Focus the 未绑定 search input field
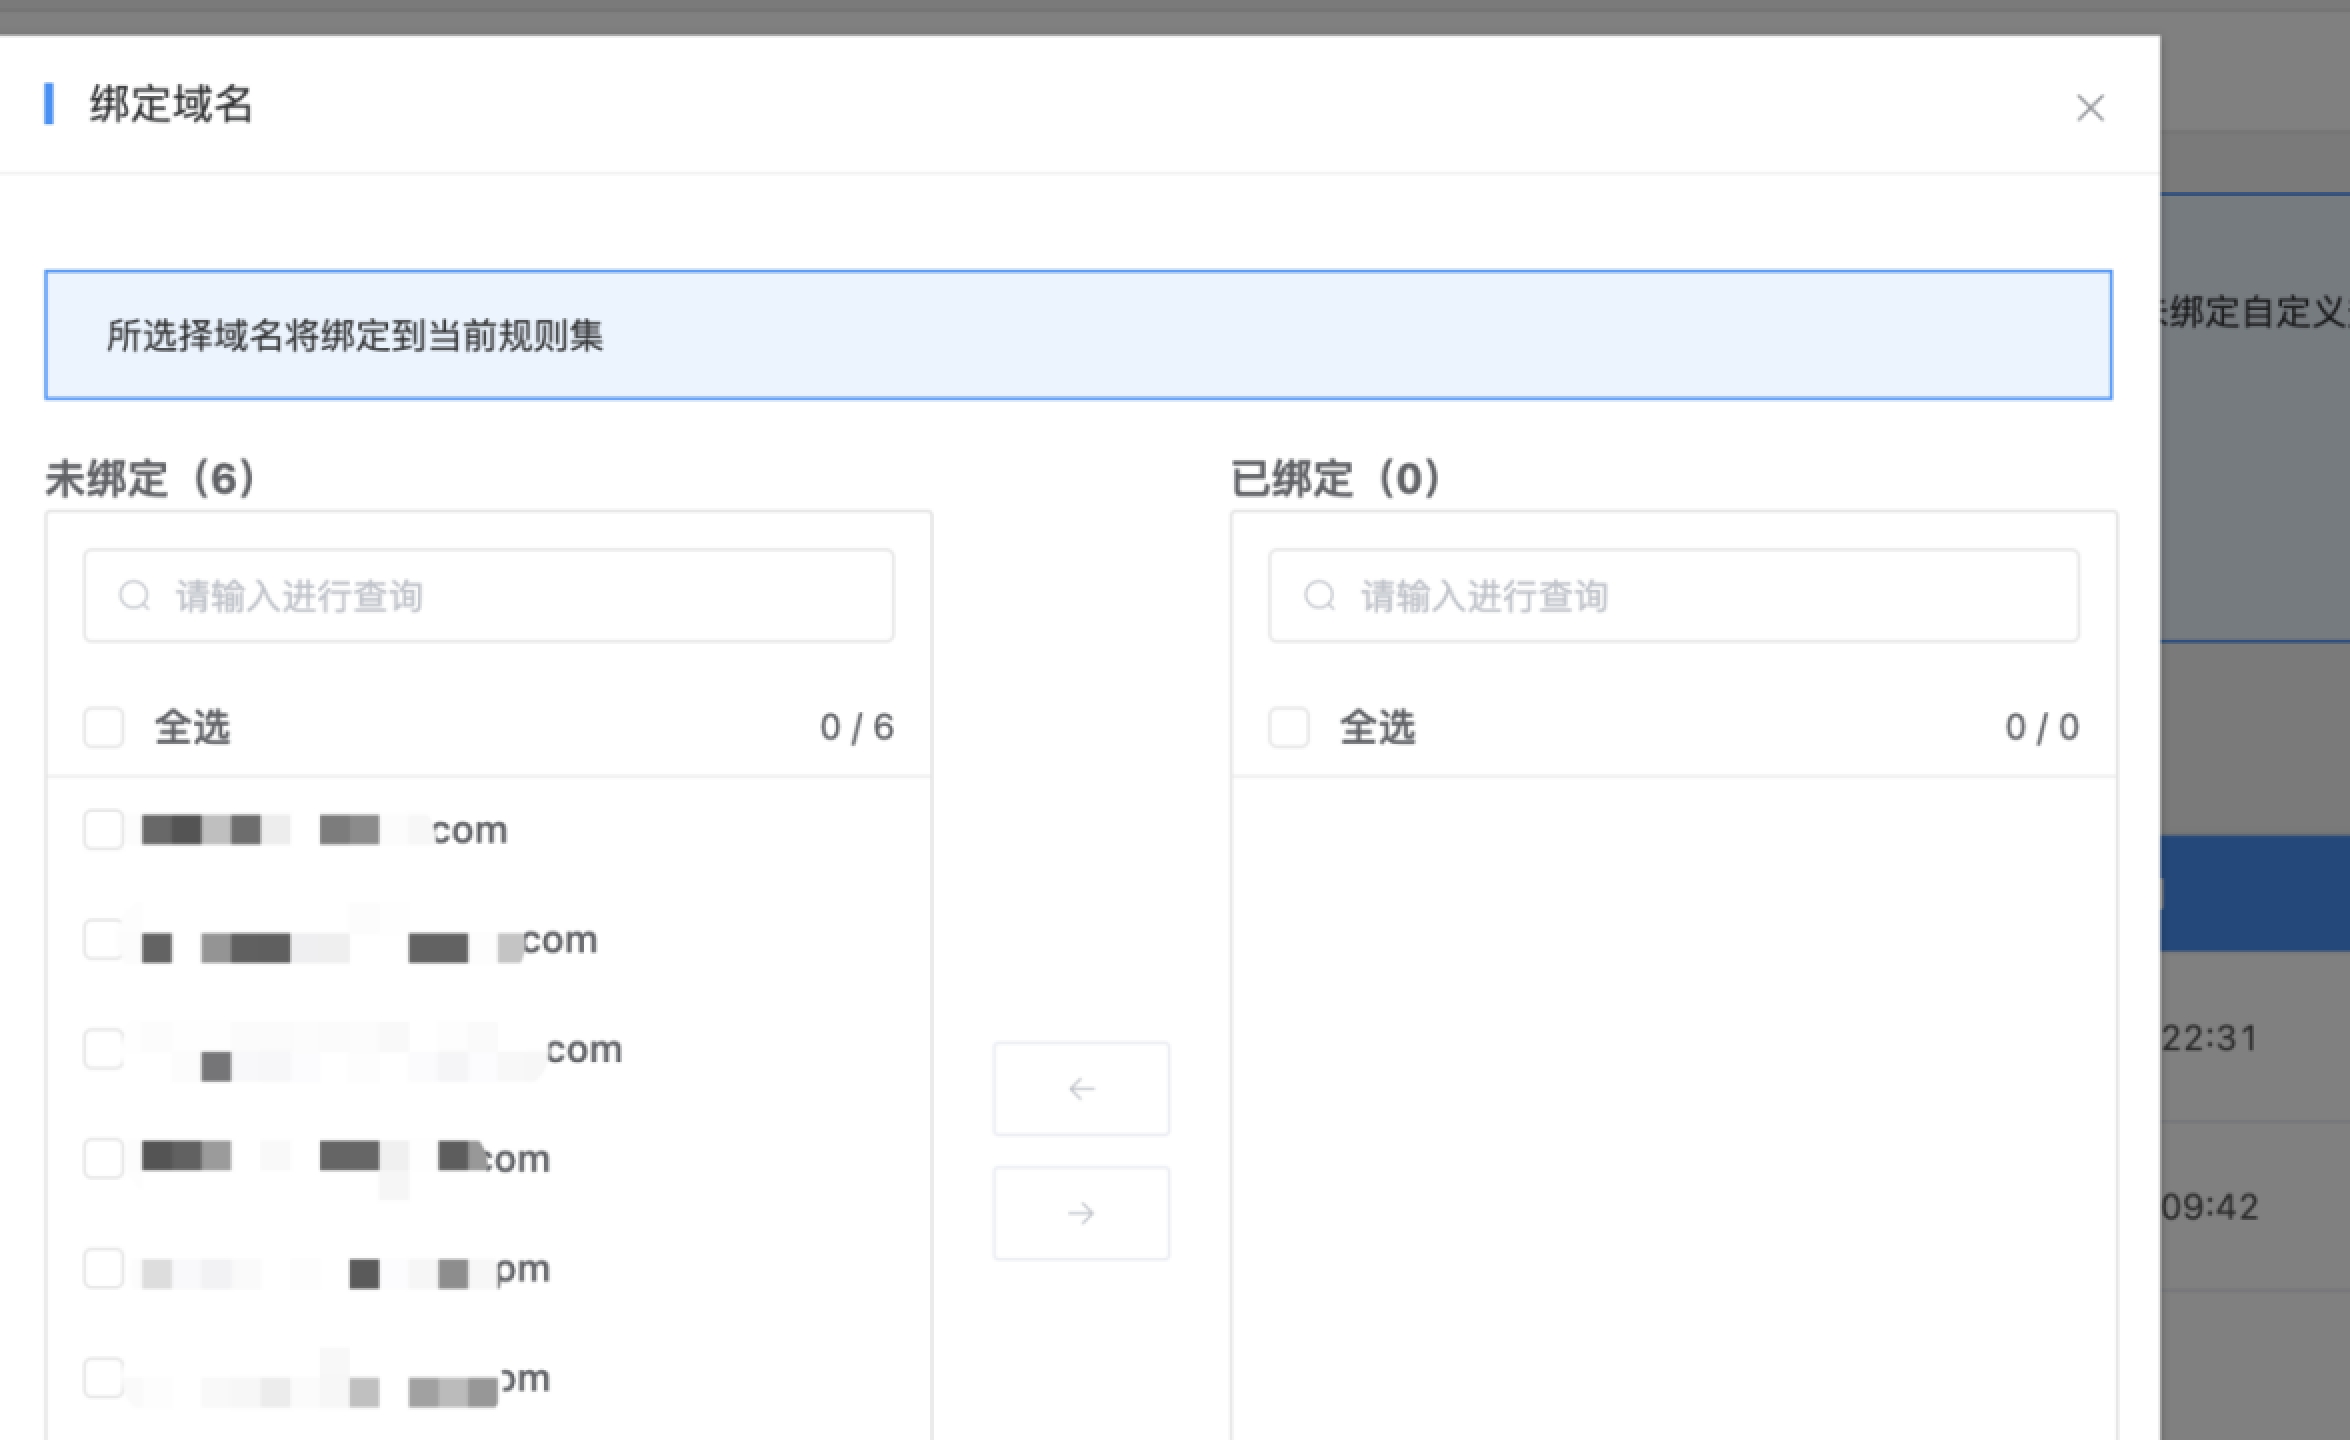The image size is (2350, 1440). 489,596
